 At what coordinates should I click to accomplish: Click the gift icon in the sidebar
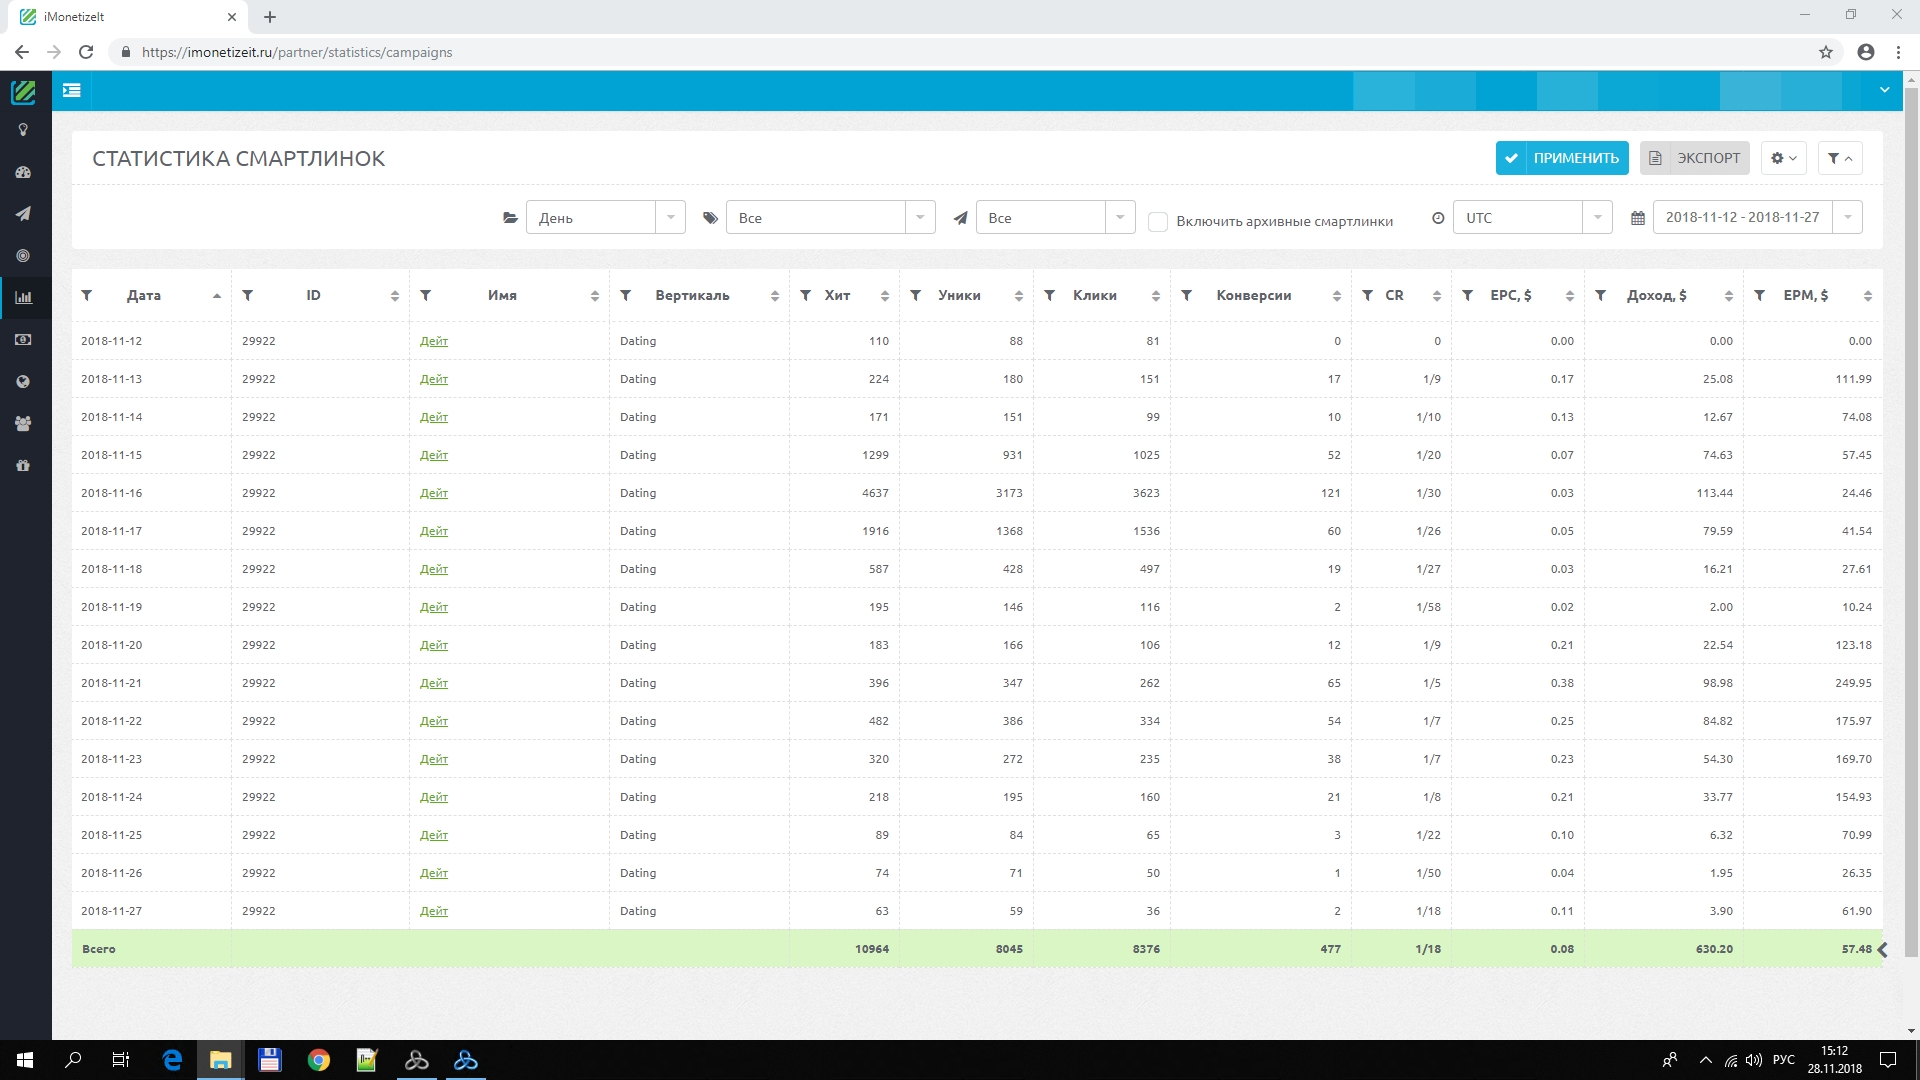[x=23, y=466]
